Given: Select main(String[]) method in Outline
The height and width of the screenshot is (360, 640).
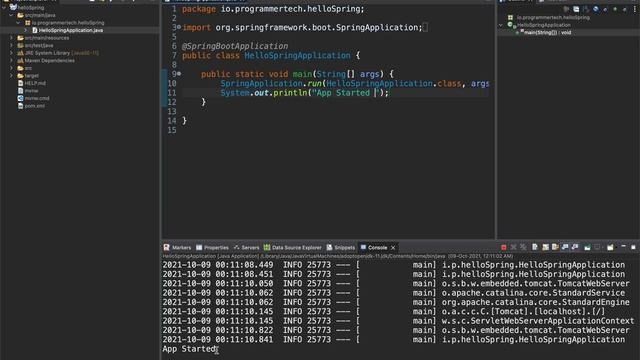Looking at the screenshot, I should 547,33.
